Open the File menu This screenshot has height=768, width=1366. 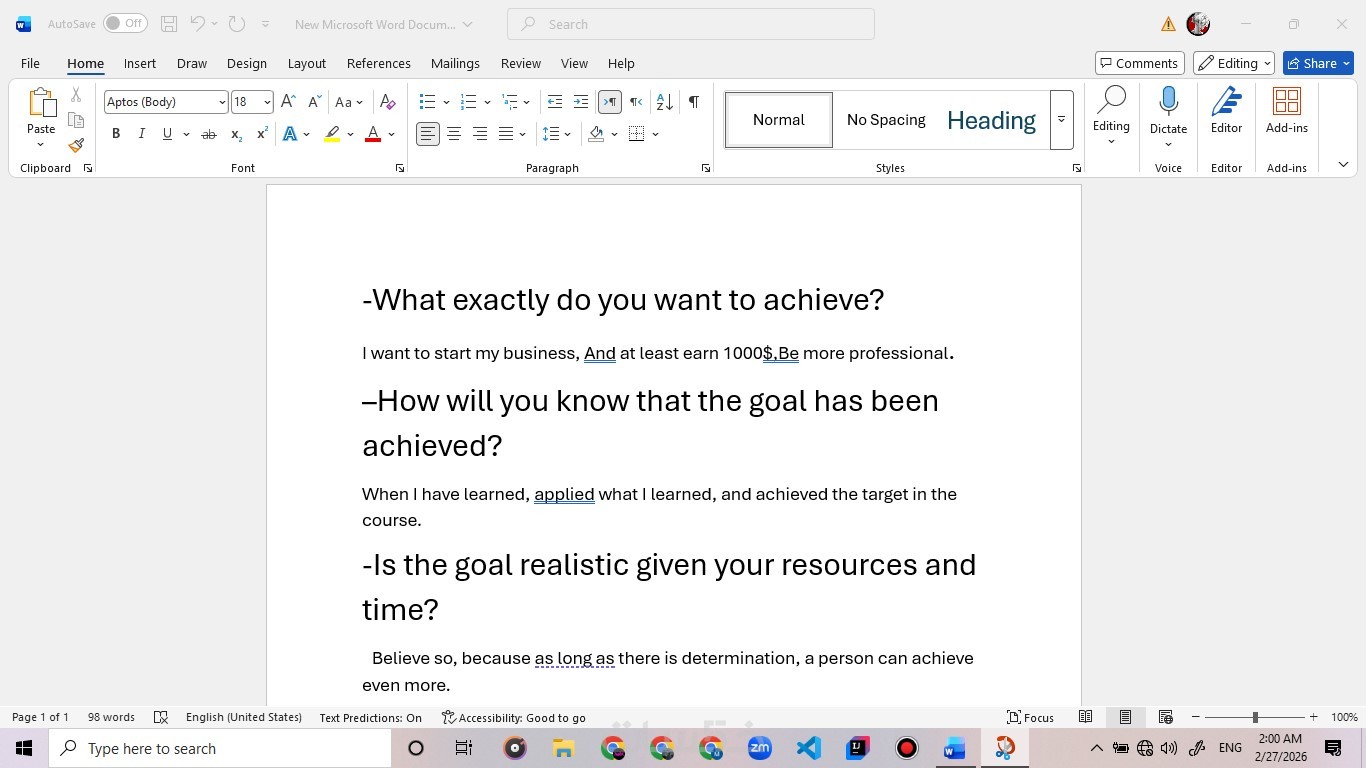tap(30, 63)
